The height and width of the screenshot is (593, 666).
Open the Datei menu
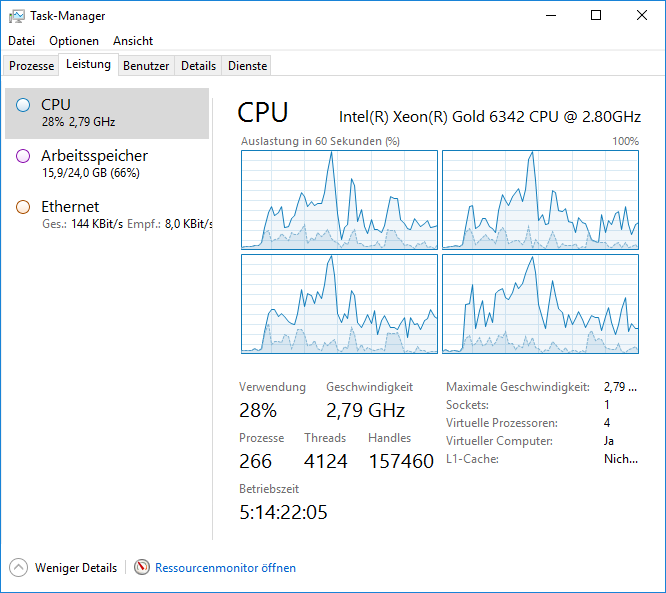pyautogui.click(x=21, y=41)
